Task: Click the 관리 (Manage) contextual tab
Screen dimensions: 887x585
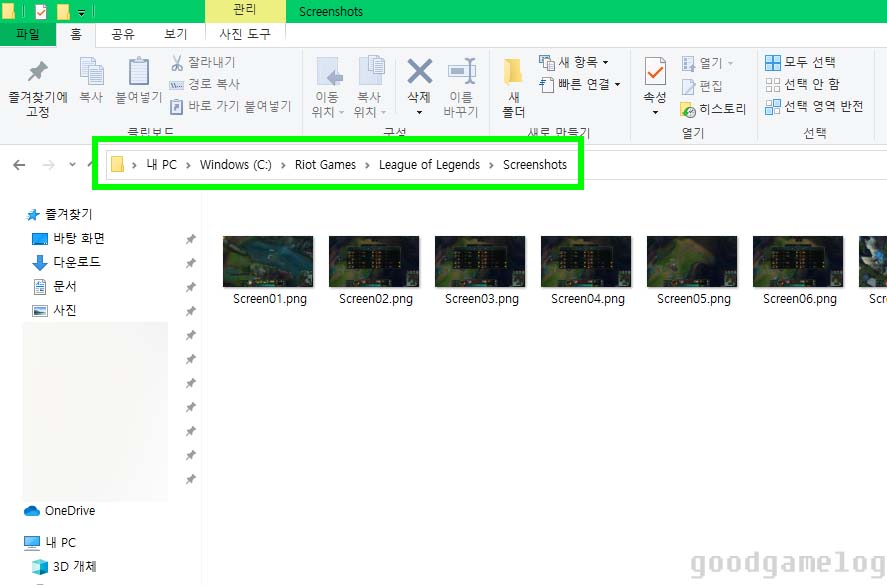Action: [x=245, y=11]
